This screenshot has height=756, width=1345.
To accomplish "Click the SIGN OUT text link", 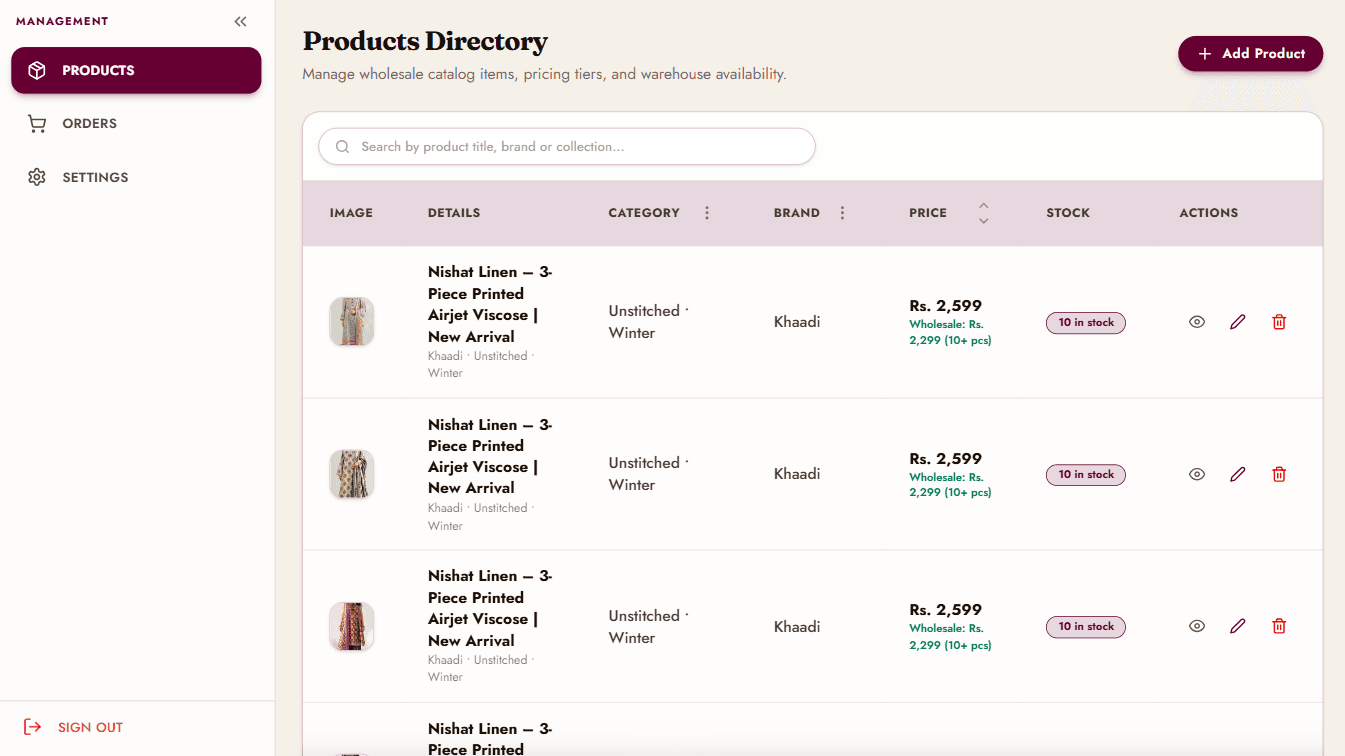I will pos(90,727).
